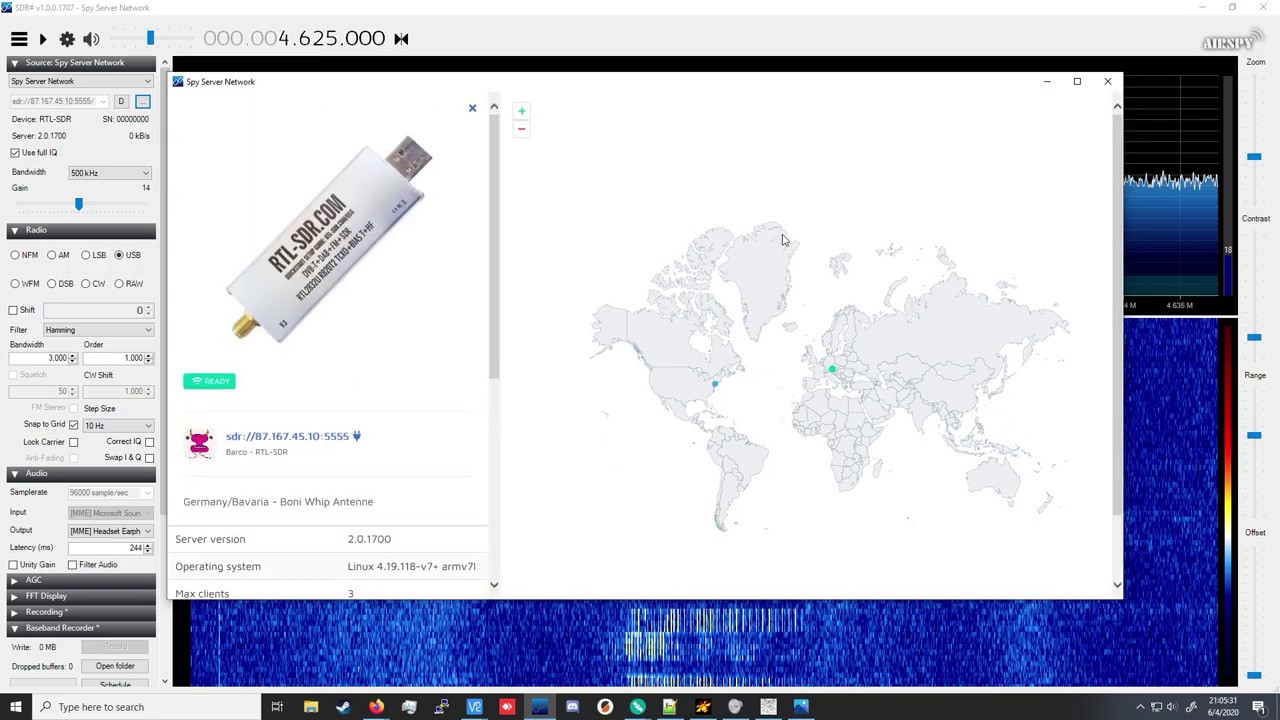This screenshot has width=1280, height=720.
Task: Enable the Unity Gain checkbox
Action: coord(14,565)
